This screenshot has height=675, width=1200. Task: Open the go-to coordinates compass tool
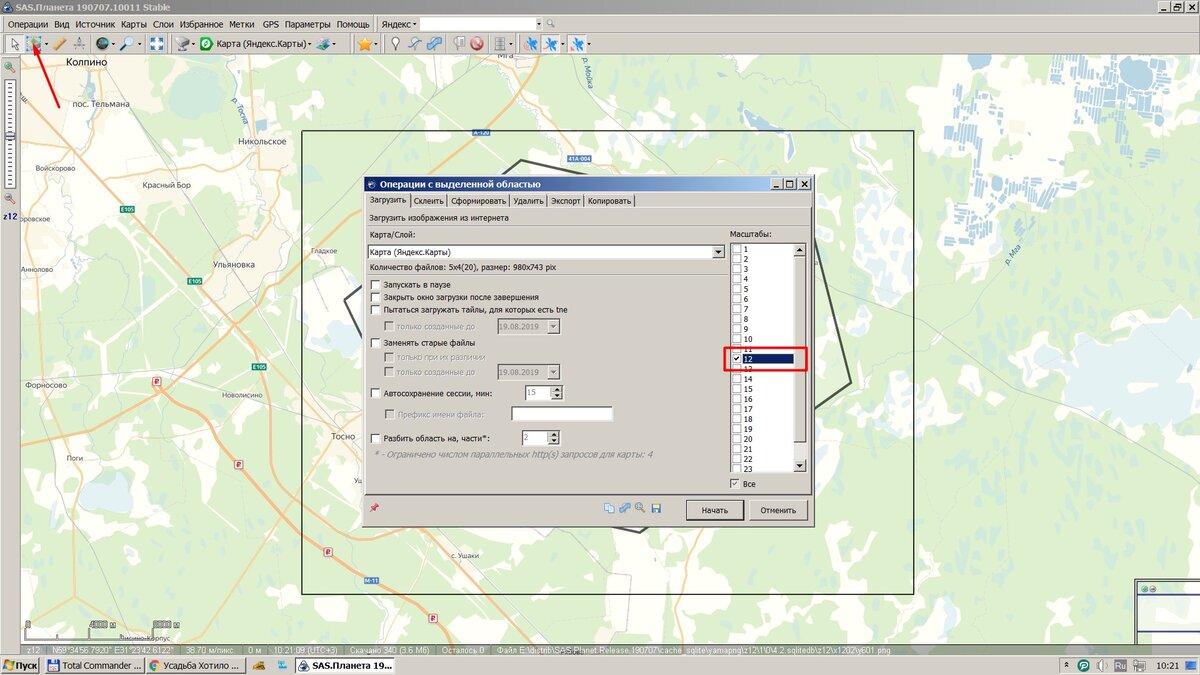click(79, 44)
